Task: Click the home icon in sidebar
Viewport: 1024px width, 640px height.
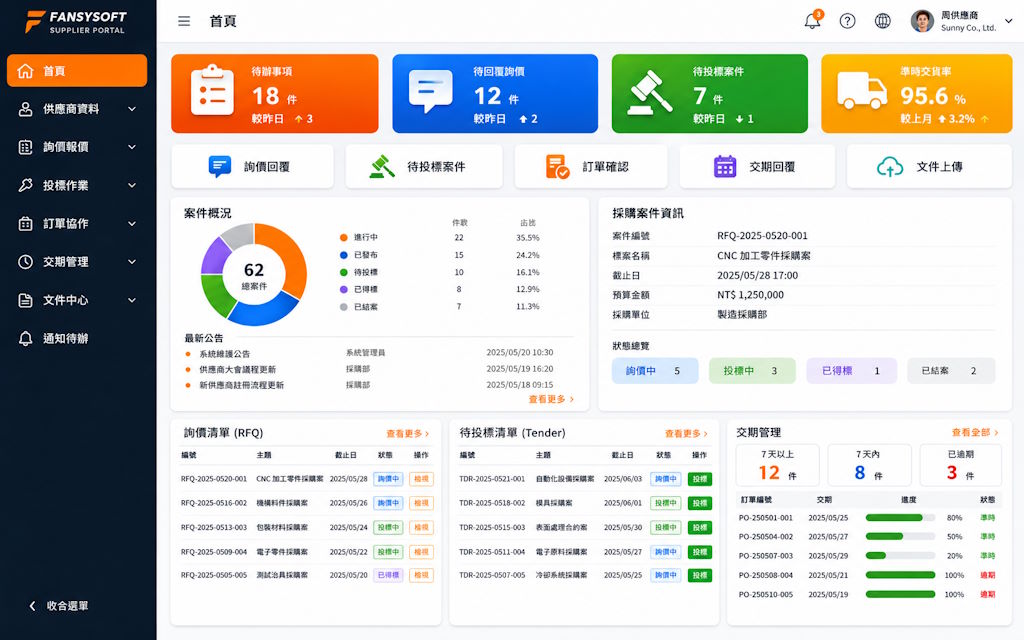Action: pyautogui.click(x=25, y=71)
